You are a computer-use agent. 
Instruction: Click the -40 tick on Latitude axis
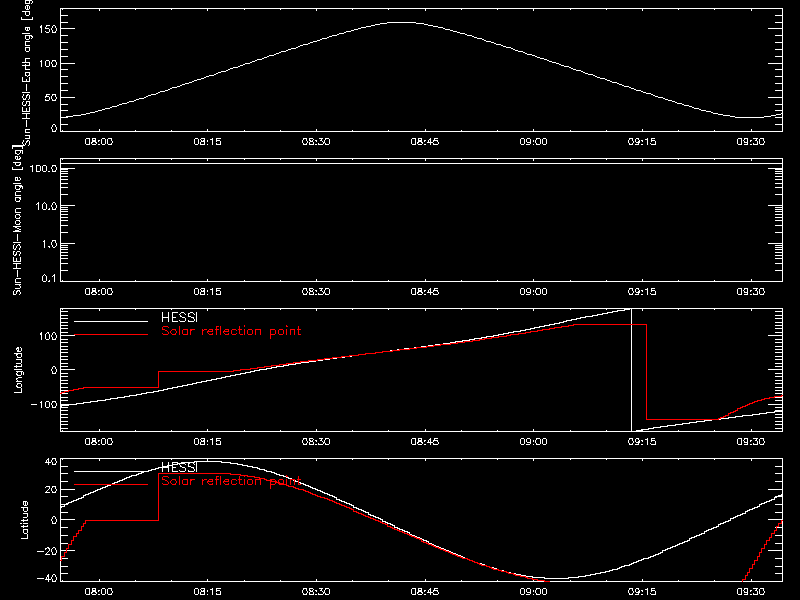[x=47, y=579]
